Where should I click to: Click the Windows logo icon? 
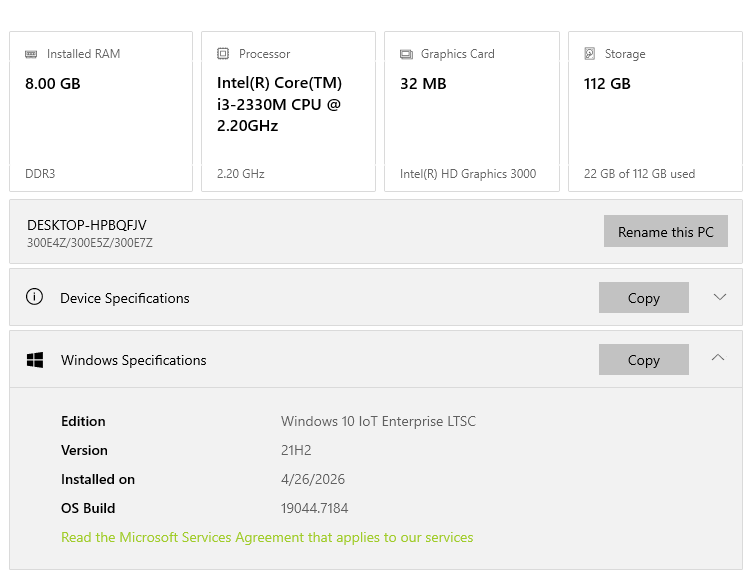35,360
